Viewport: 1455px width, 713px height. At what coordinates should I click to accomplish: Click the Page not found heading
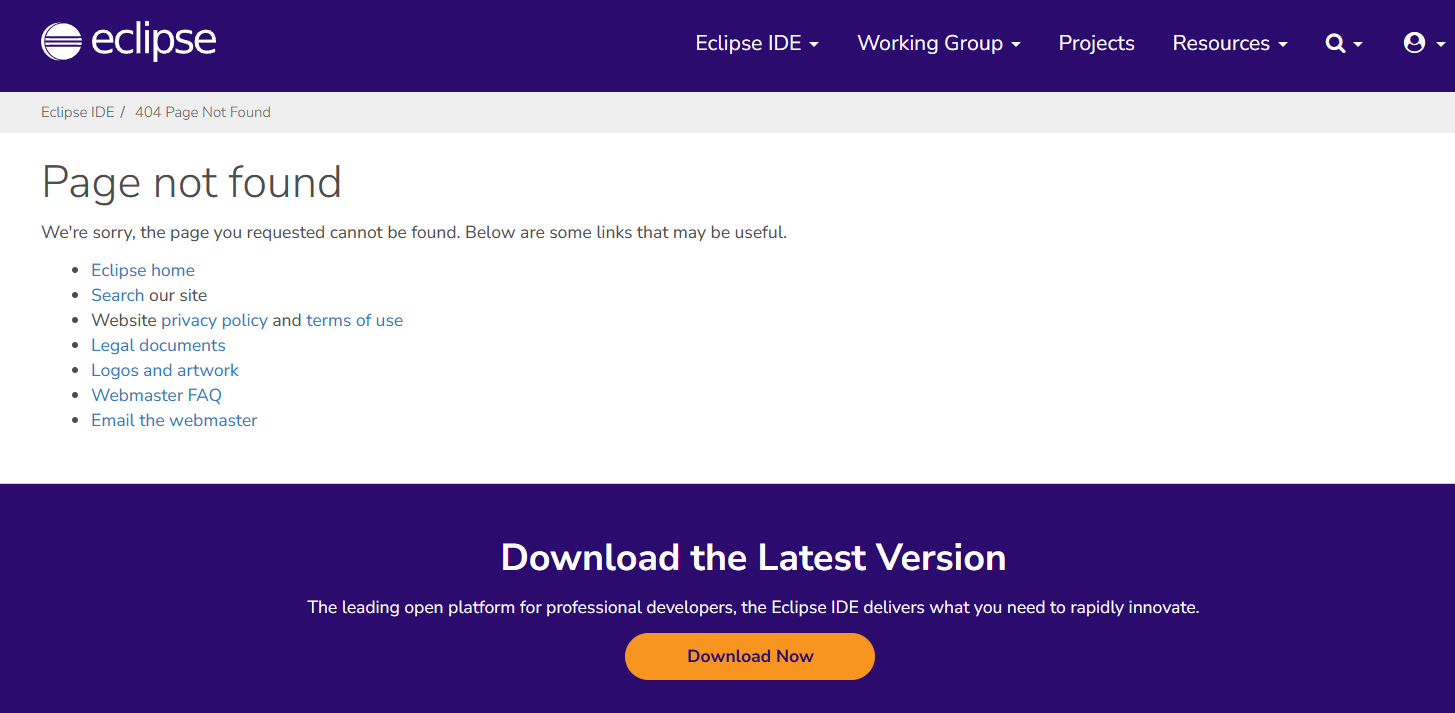click(x=192, y=182)
